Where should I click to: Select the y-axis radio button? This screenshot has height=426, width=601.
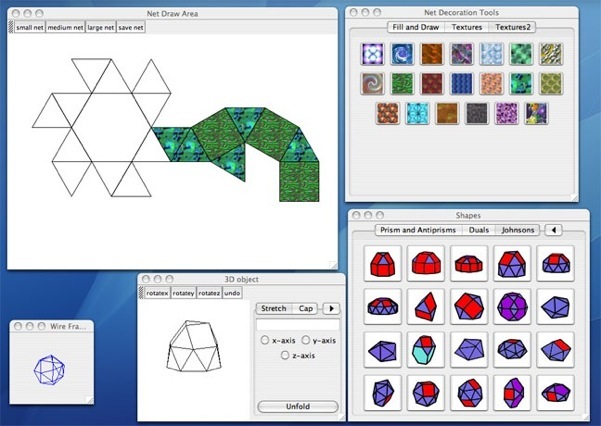click(305, 340)
